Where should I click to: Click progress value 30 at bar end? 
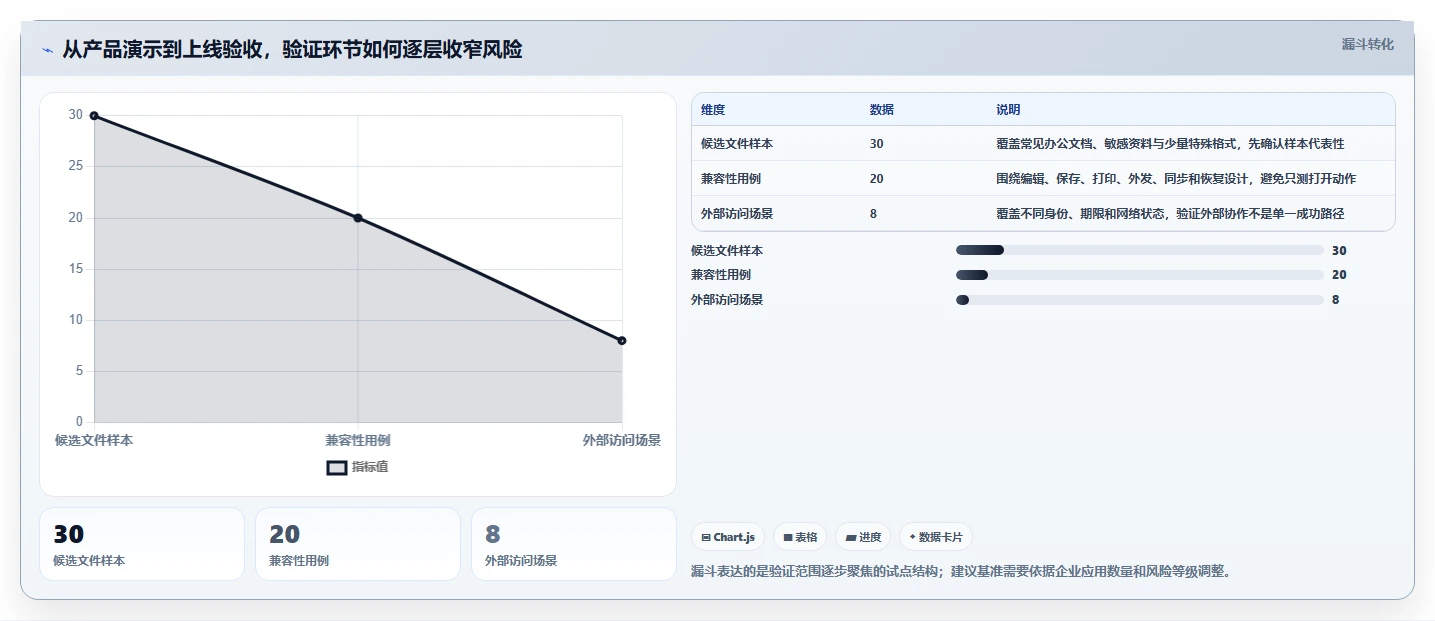1339,250
